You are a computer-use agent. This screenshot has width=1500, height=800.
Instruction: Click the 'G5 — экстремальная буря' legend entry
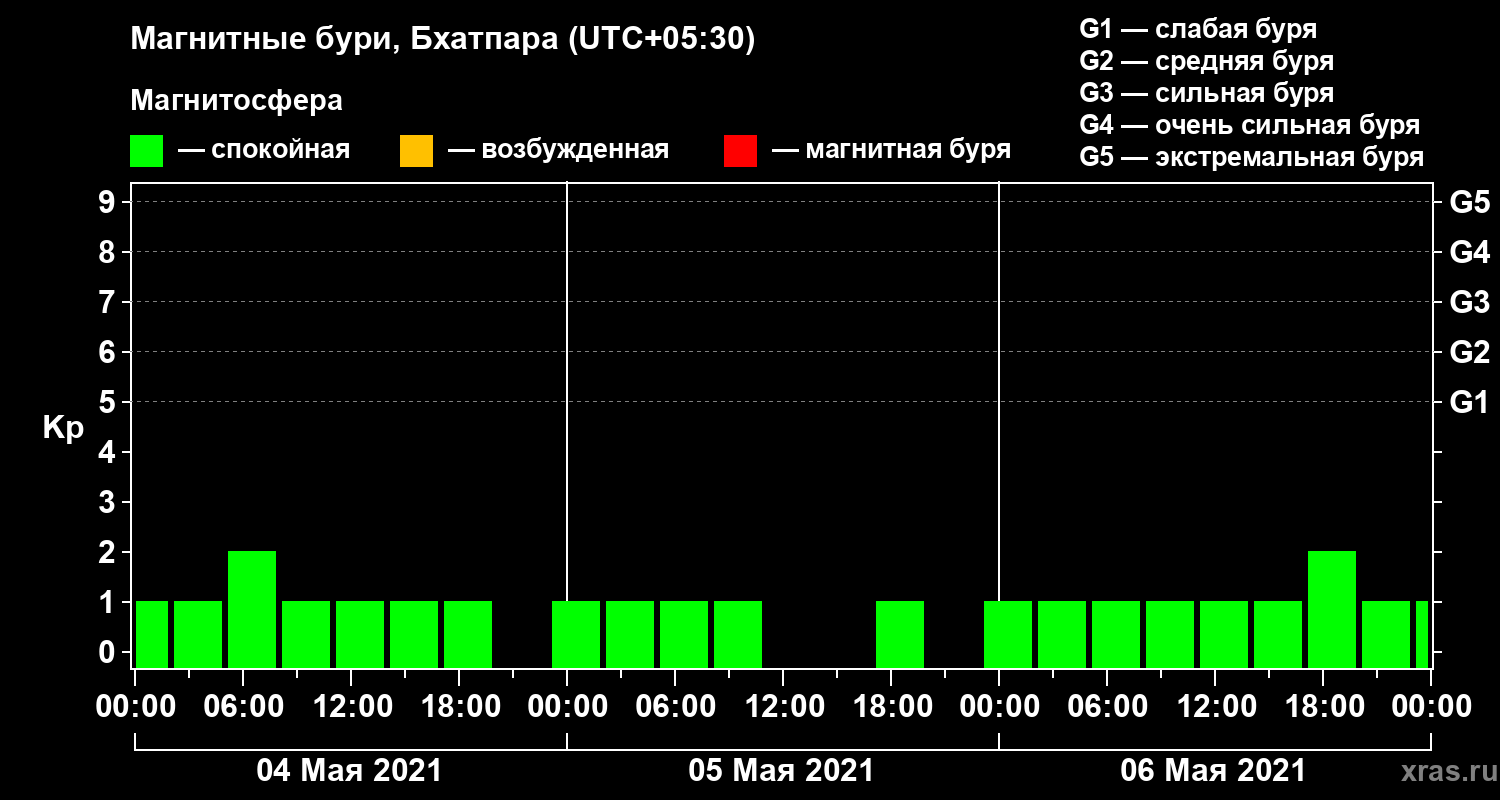pyautogui.click(x=1252, y=158)
